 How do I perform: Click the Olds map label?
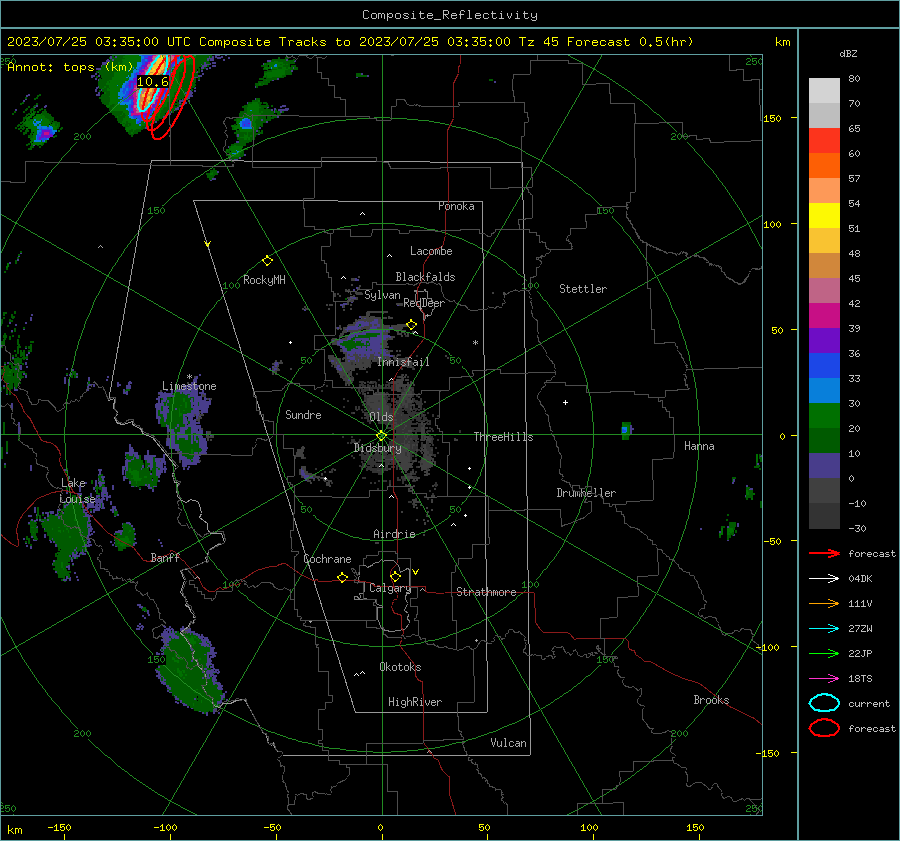click(x=381, y=417)
